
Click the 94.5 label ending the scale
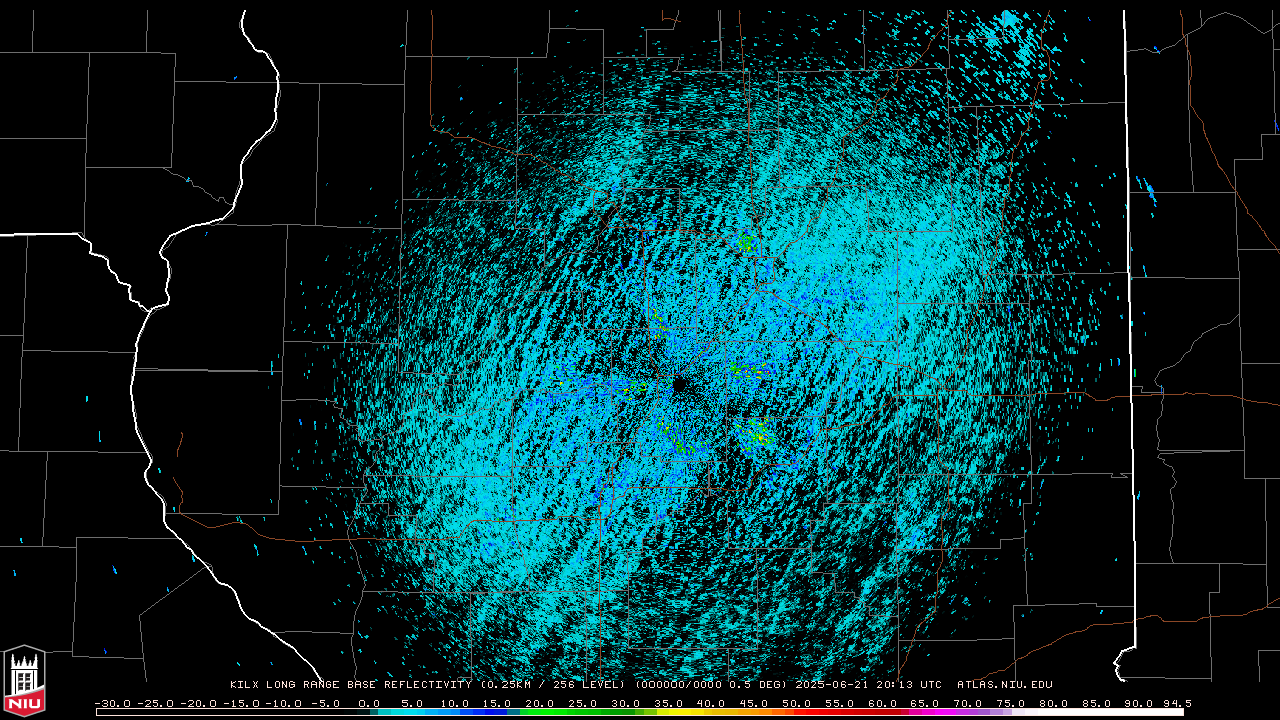point(1176,703)
